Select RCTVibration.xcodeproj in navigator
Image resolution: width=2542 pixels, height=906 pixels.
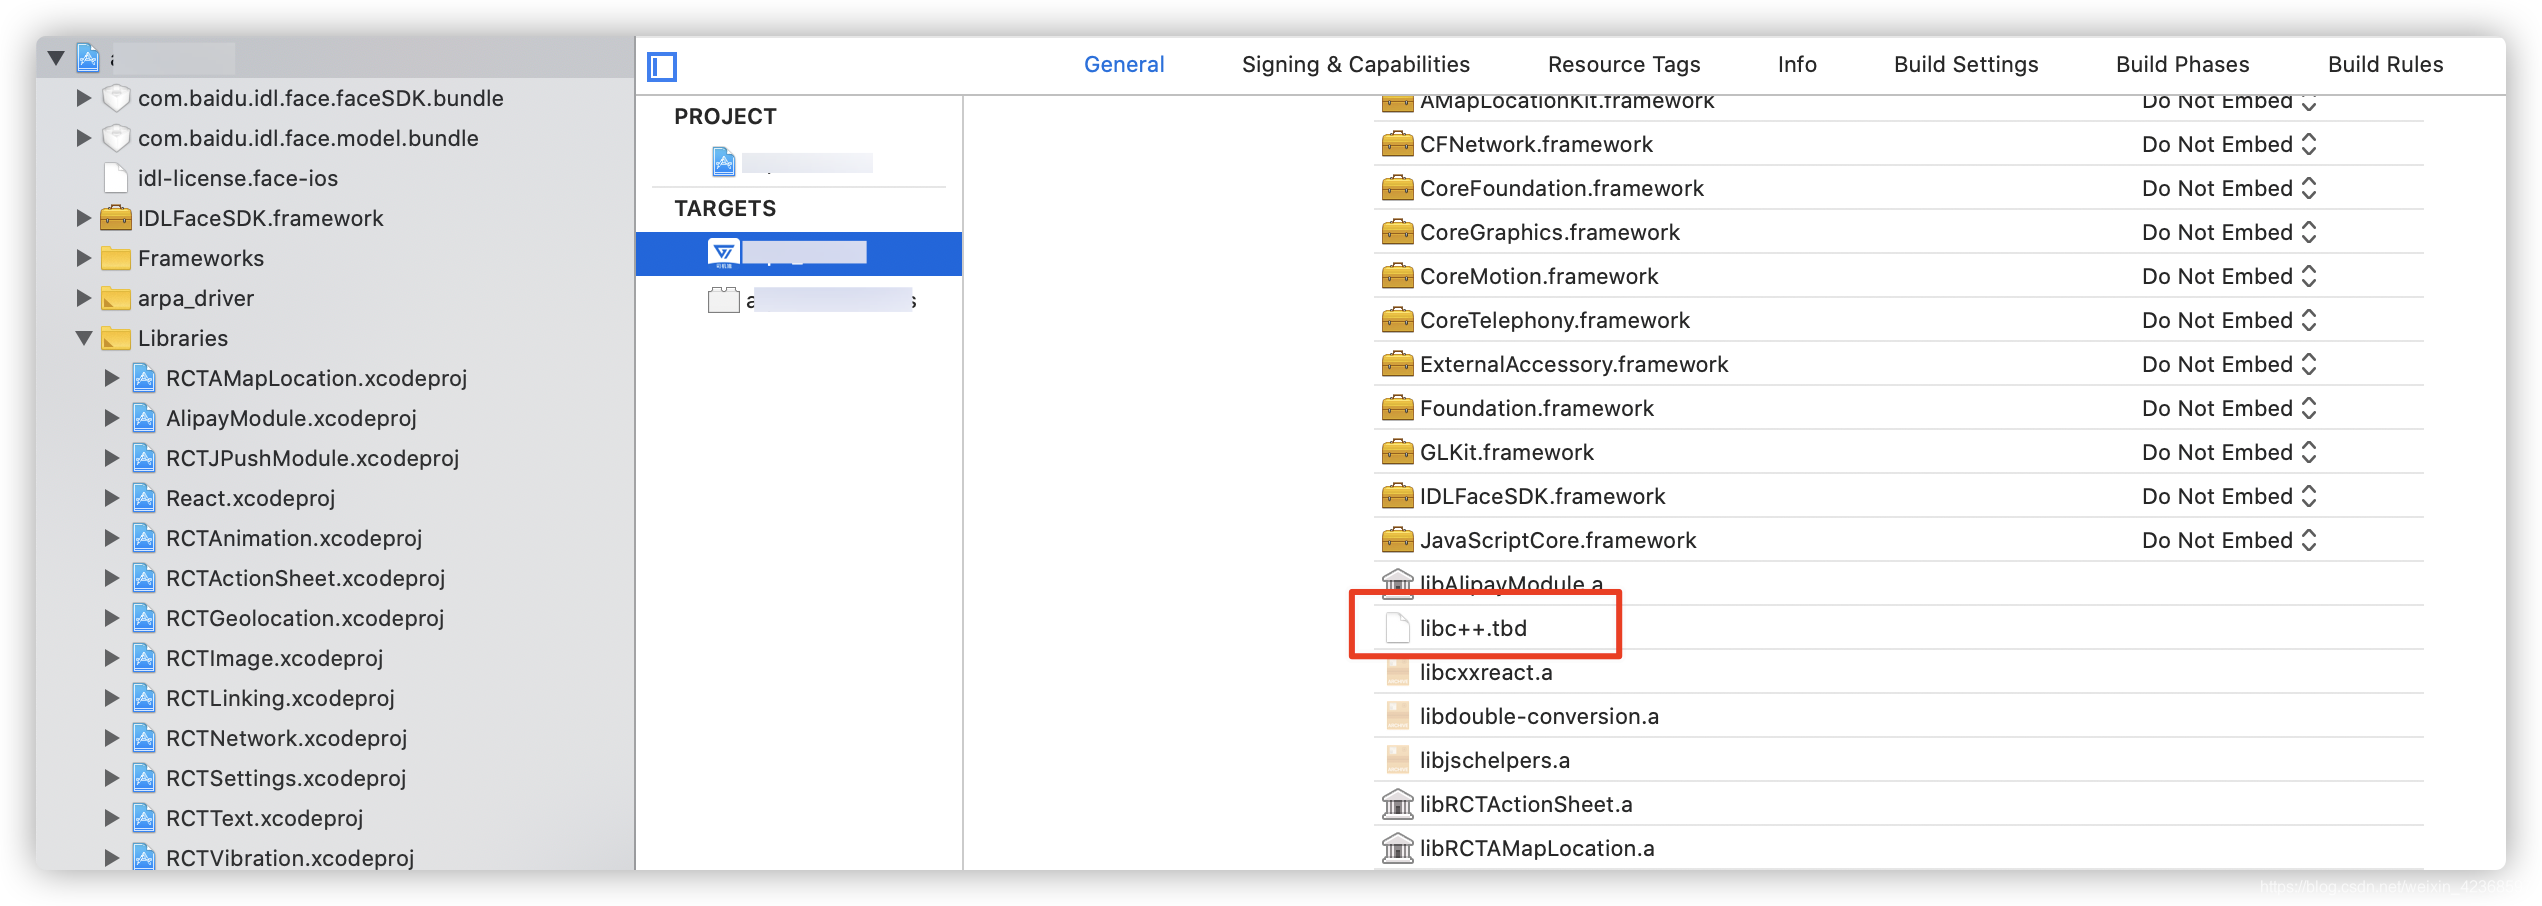coord(290,858)
